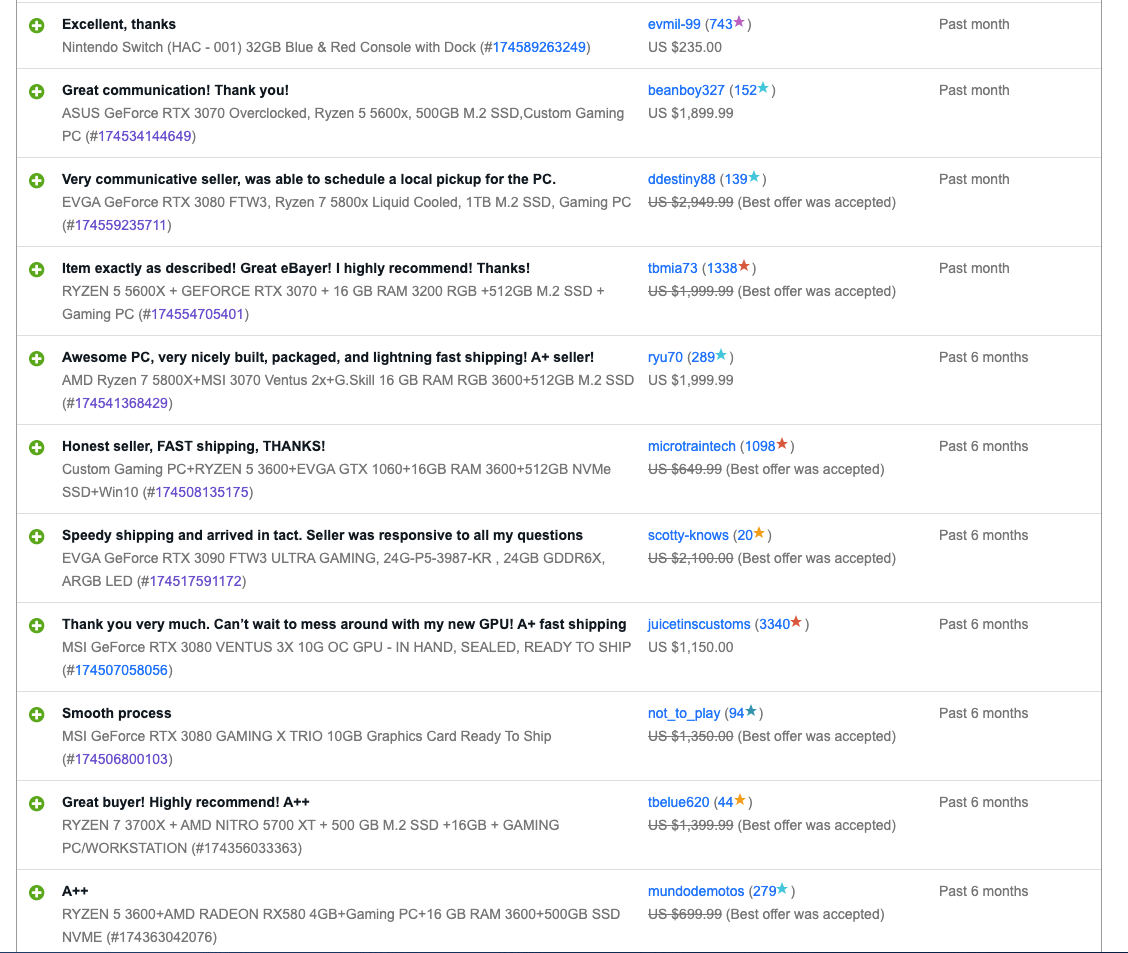
Task: Open ryu70's feedback score 289
Action: point(701,357)
